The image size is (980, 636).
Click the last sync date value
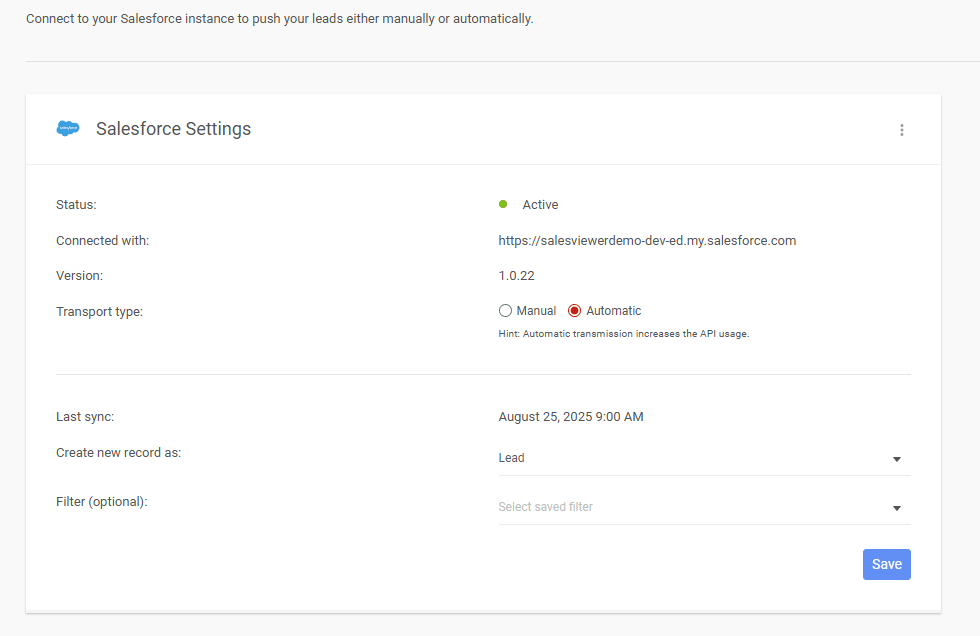[x=571, y=417]
